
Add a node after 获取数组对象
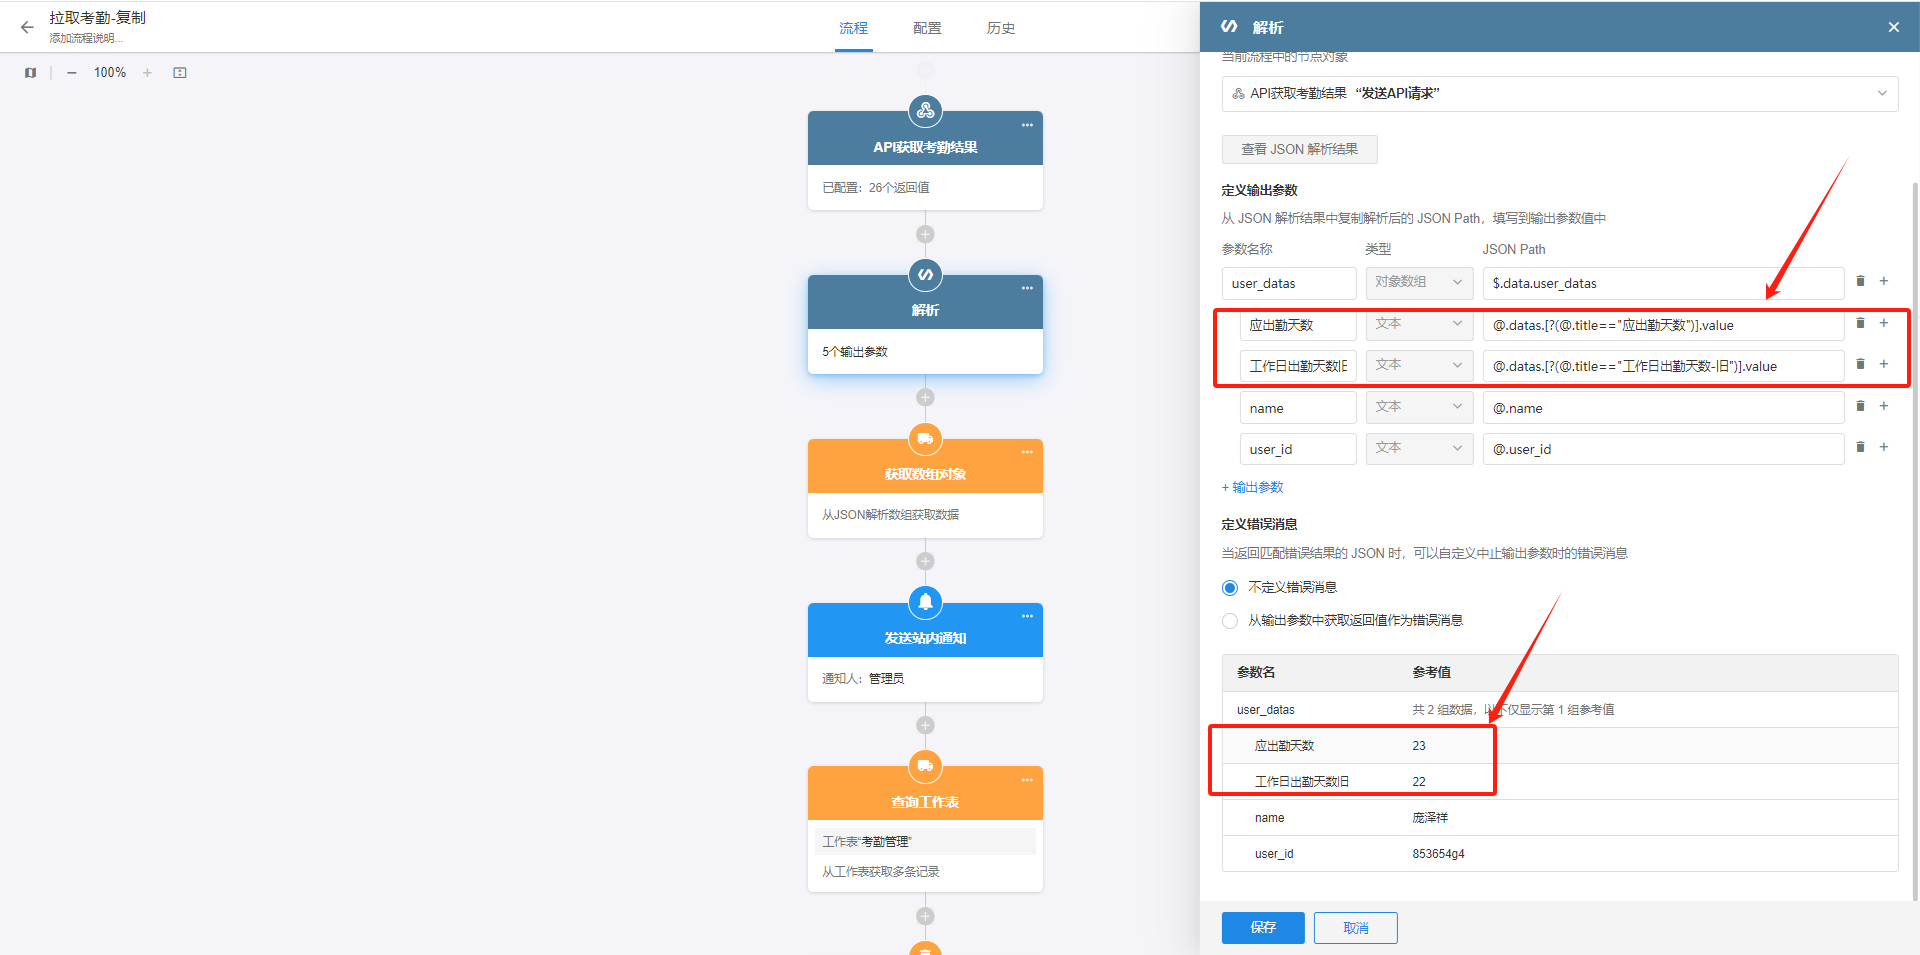pos(925,561)
